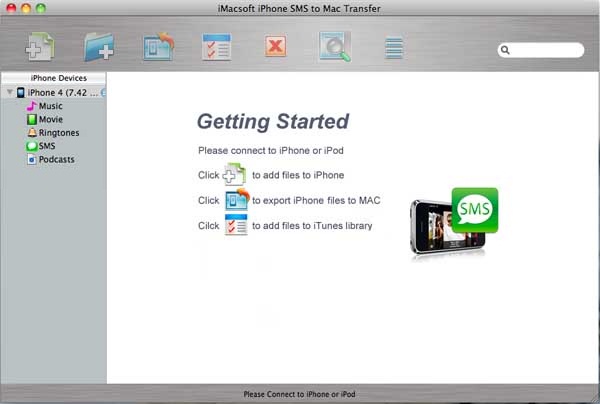The image size is (600, 404).
Task: Click the info badge beside iPhone 4
Action: pyautogui.click(x=103, y=93)
